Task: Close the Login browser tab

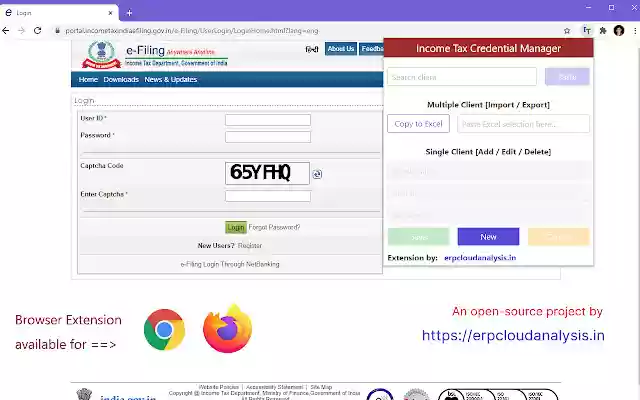Action: [110, 13]
